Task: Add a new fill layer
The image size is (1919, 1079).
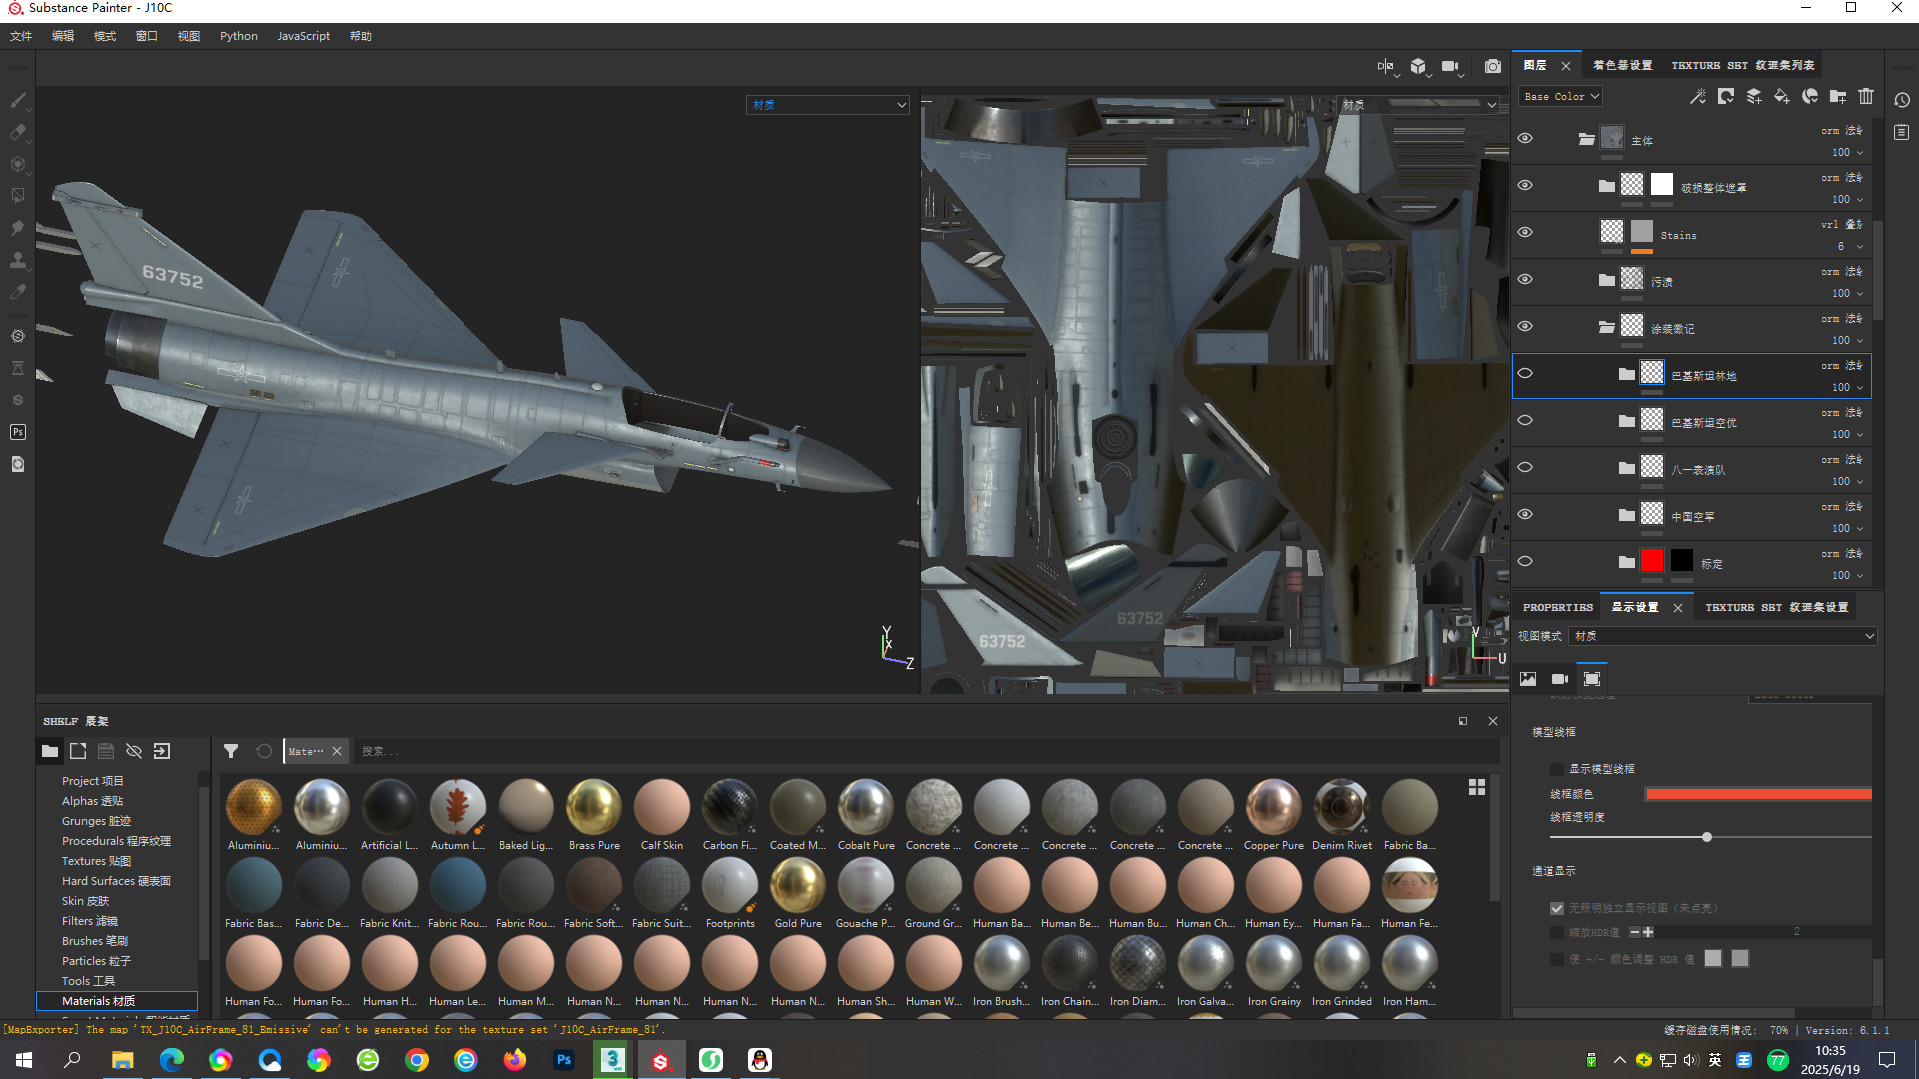Action: click(1782, 96)
